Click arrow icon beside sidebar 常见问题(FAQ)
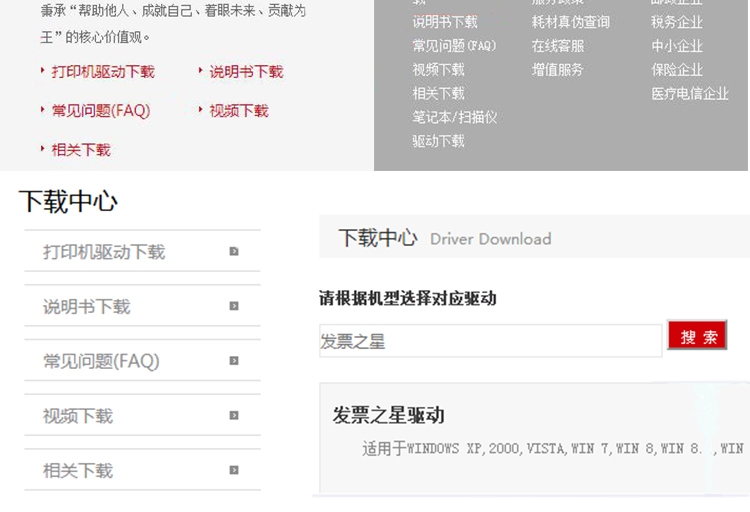This screenshot has height=512, width=750. [234, 361]
